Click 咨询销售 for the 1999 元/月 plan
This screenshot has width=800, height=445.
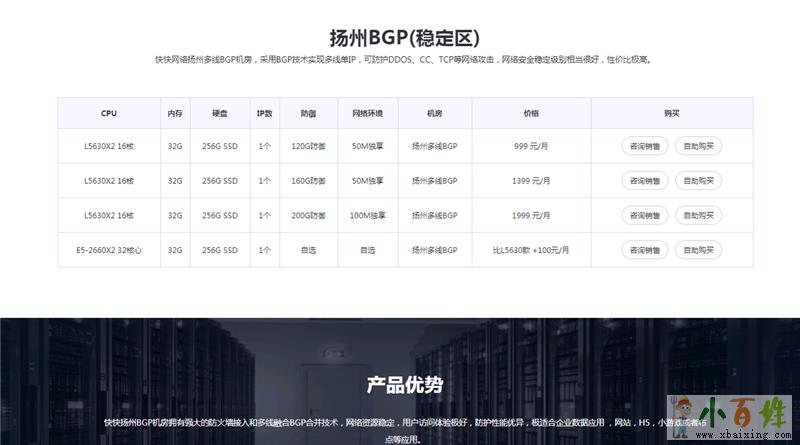(x=644, y=215)
